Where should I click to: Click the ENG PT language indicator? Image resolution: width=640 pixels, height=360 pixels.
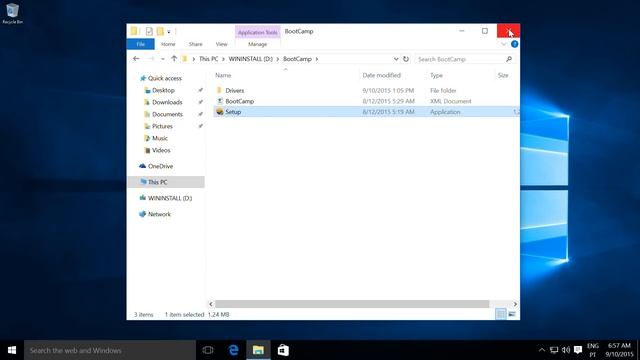[593, 350]
